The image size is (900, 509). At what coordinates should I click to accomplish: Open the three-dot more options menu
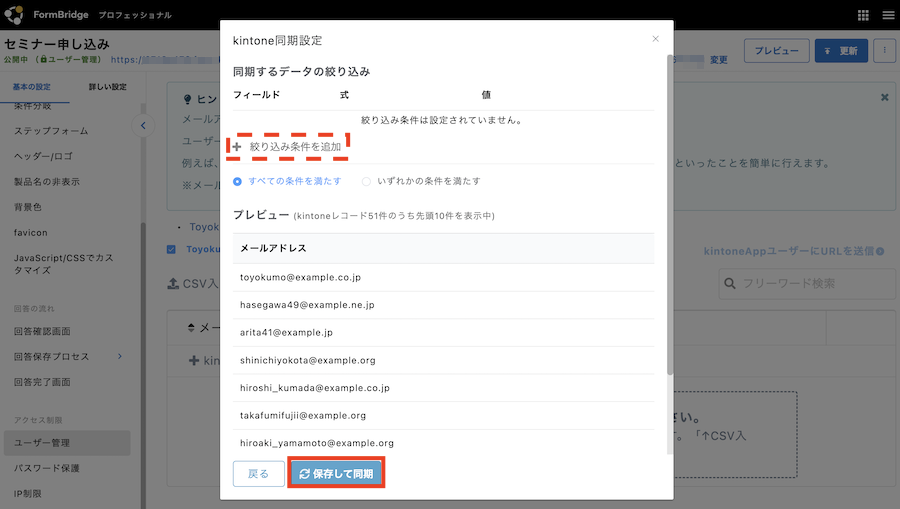point(884,51)
